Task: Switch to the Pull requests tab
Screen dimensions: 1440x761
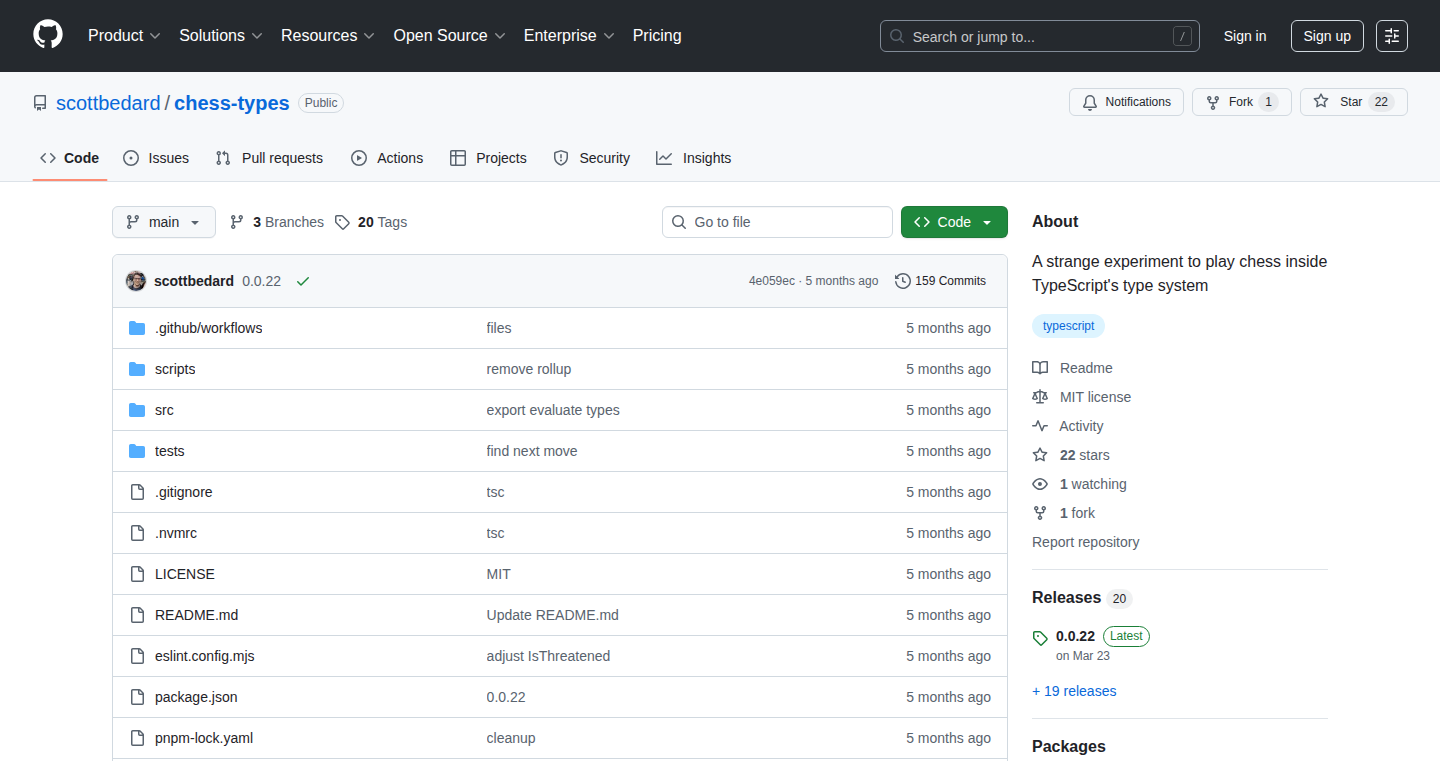Action: click(x=270, y=158)
